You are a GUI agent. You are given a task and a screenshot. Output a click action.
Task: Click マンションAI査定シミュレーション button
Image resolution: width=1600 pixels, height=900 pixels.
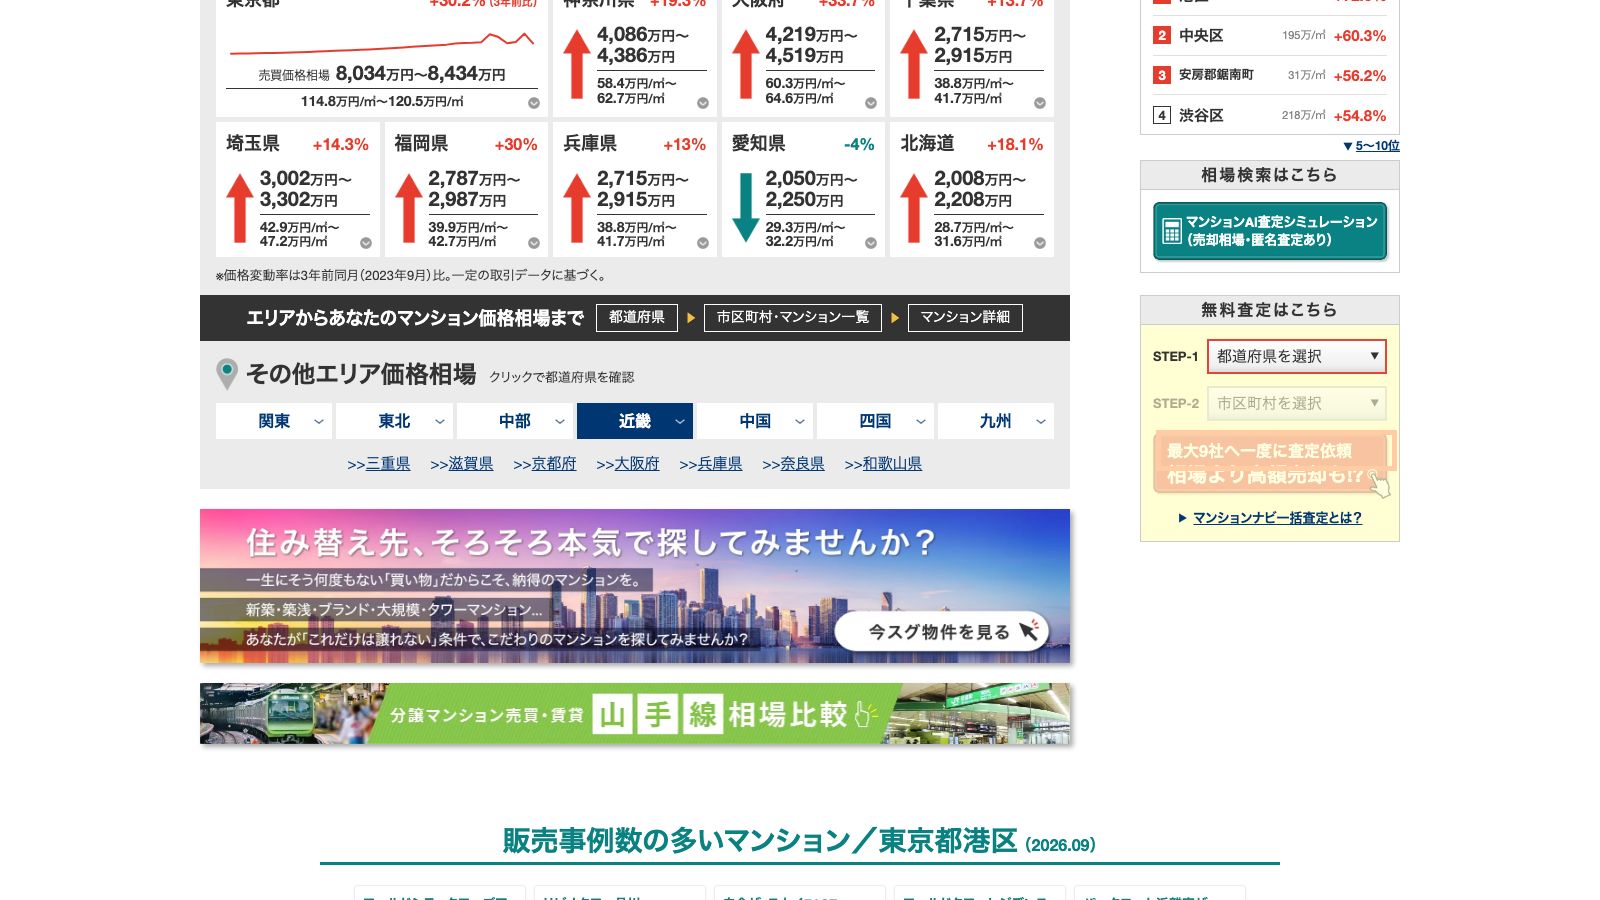(x=1270, y=231)
